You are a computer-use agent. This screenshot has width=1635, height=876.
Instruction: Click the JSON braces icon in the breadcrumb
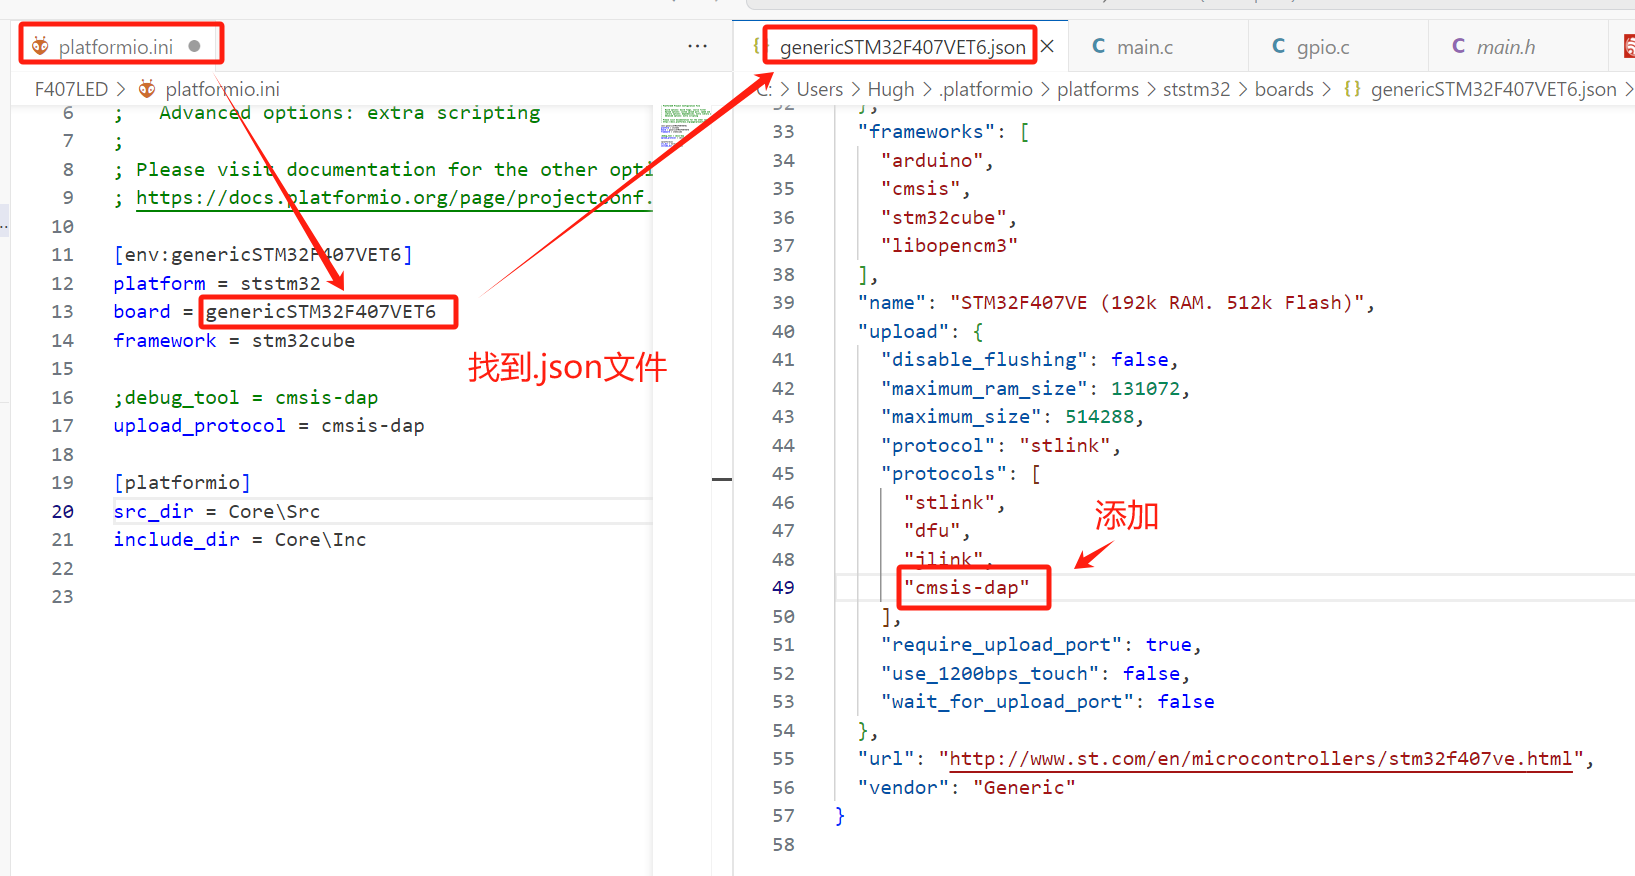point(1352,89)
